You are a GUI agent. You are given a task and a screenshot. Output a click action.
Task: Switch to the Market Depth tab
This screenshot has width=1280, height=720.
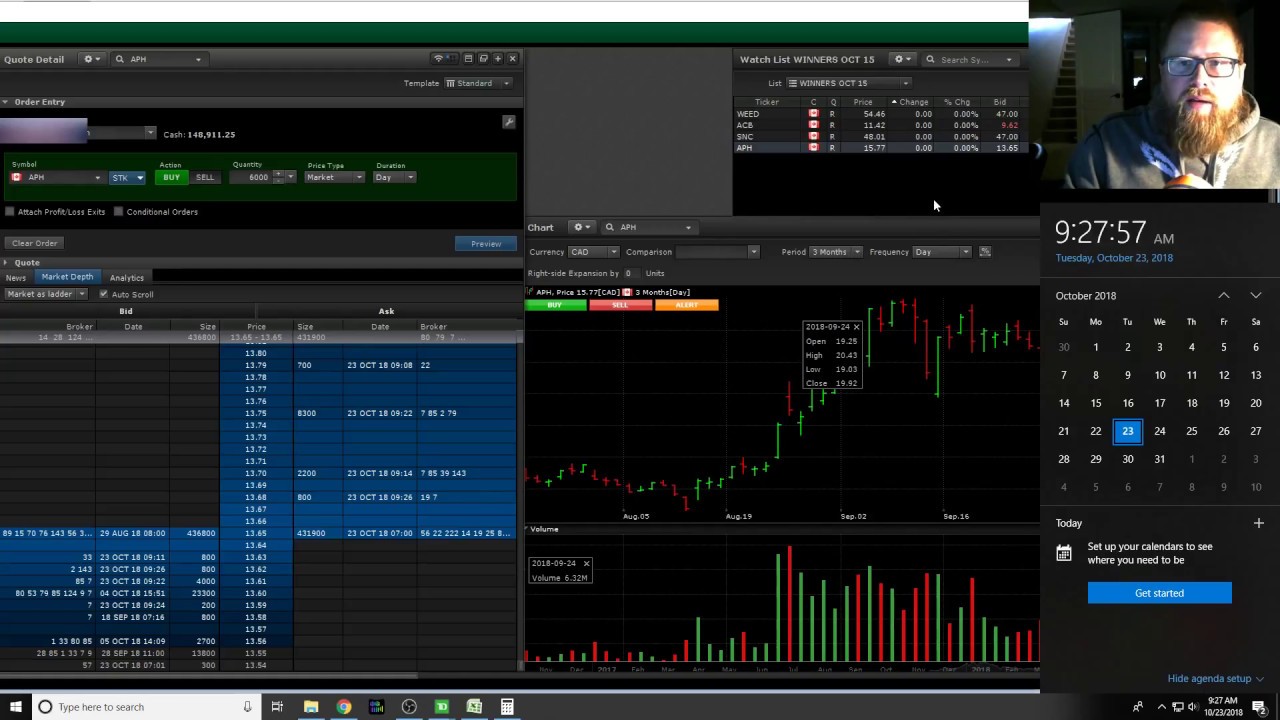[x=67, y=277]
